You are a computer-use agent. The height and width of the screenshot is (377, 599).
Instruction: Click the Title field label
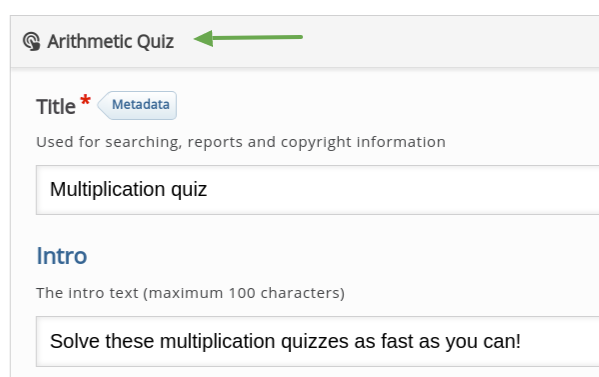point(56,107)
